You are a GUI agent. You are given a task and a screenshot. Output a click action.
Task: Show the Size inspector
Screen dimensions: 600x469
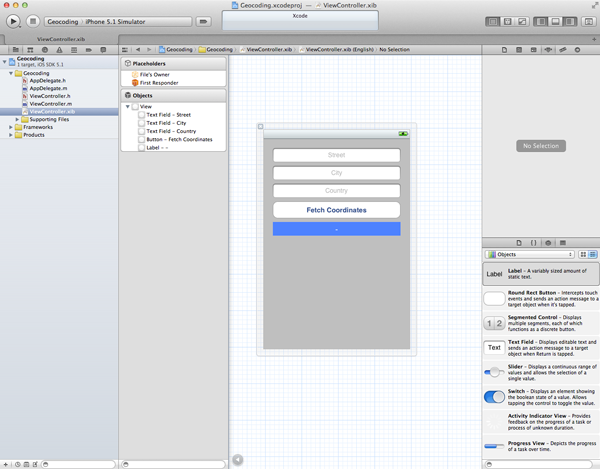point(562,50)
